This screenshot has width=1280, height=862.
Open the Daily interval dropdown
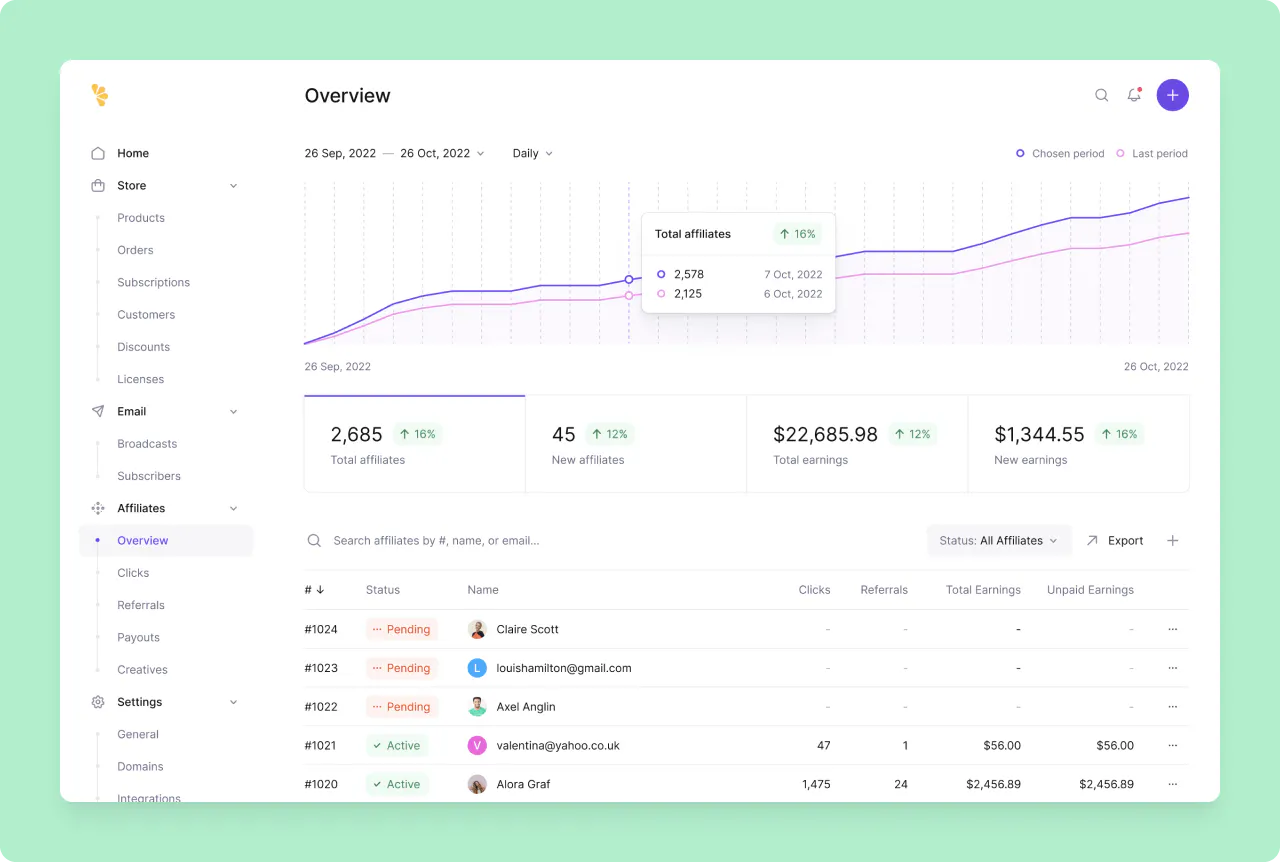tap(531, 153)
